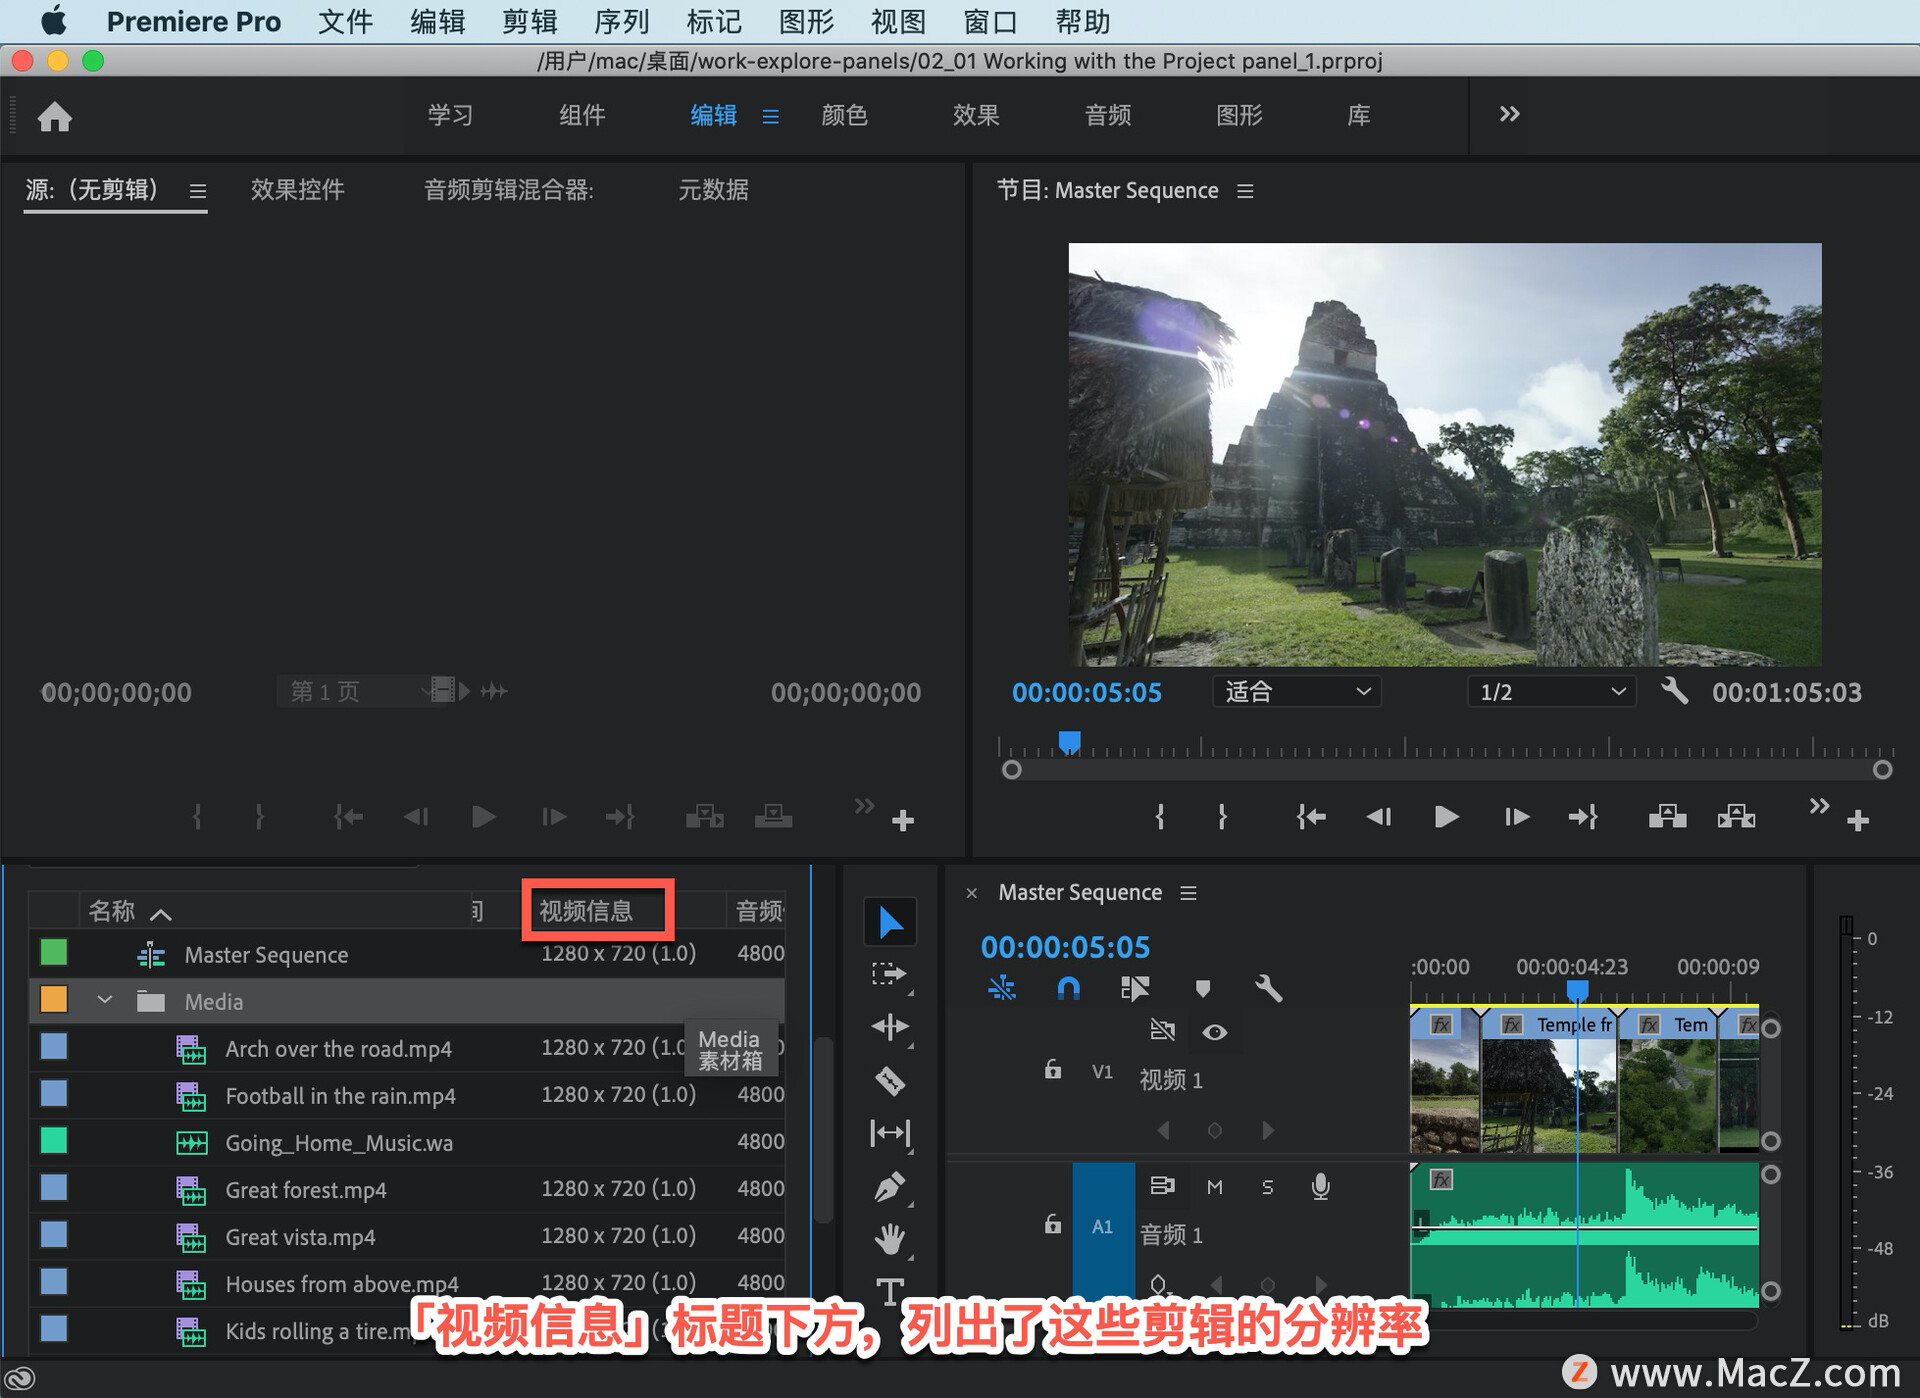Screen dimensions: 1920x1398
Task: Select the Type tool
Action: [x=889, y=1291]
